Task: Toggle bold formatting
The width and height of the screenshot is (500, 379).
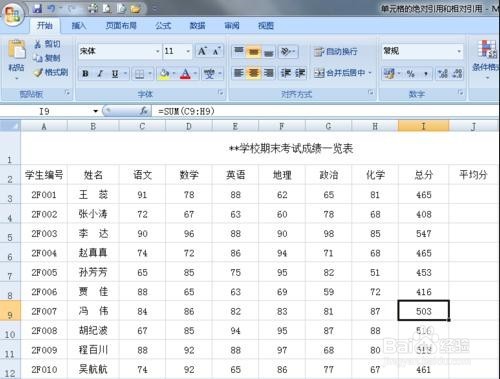Action: tap(86, 74)
